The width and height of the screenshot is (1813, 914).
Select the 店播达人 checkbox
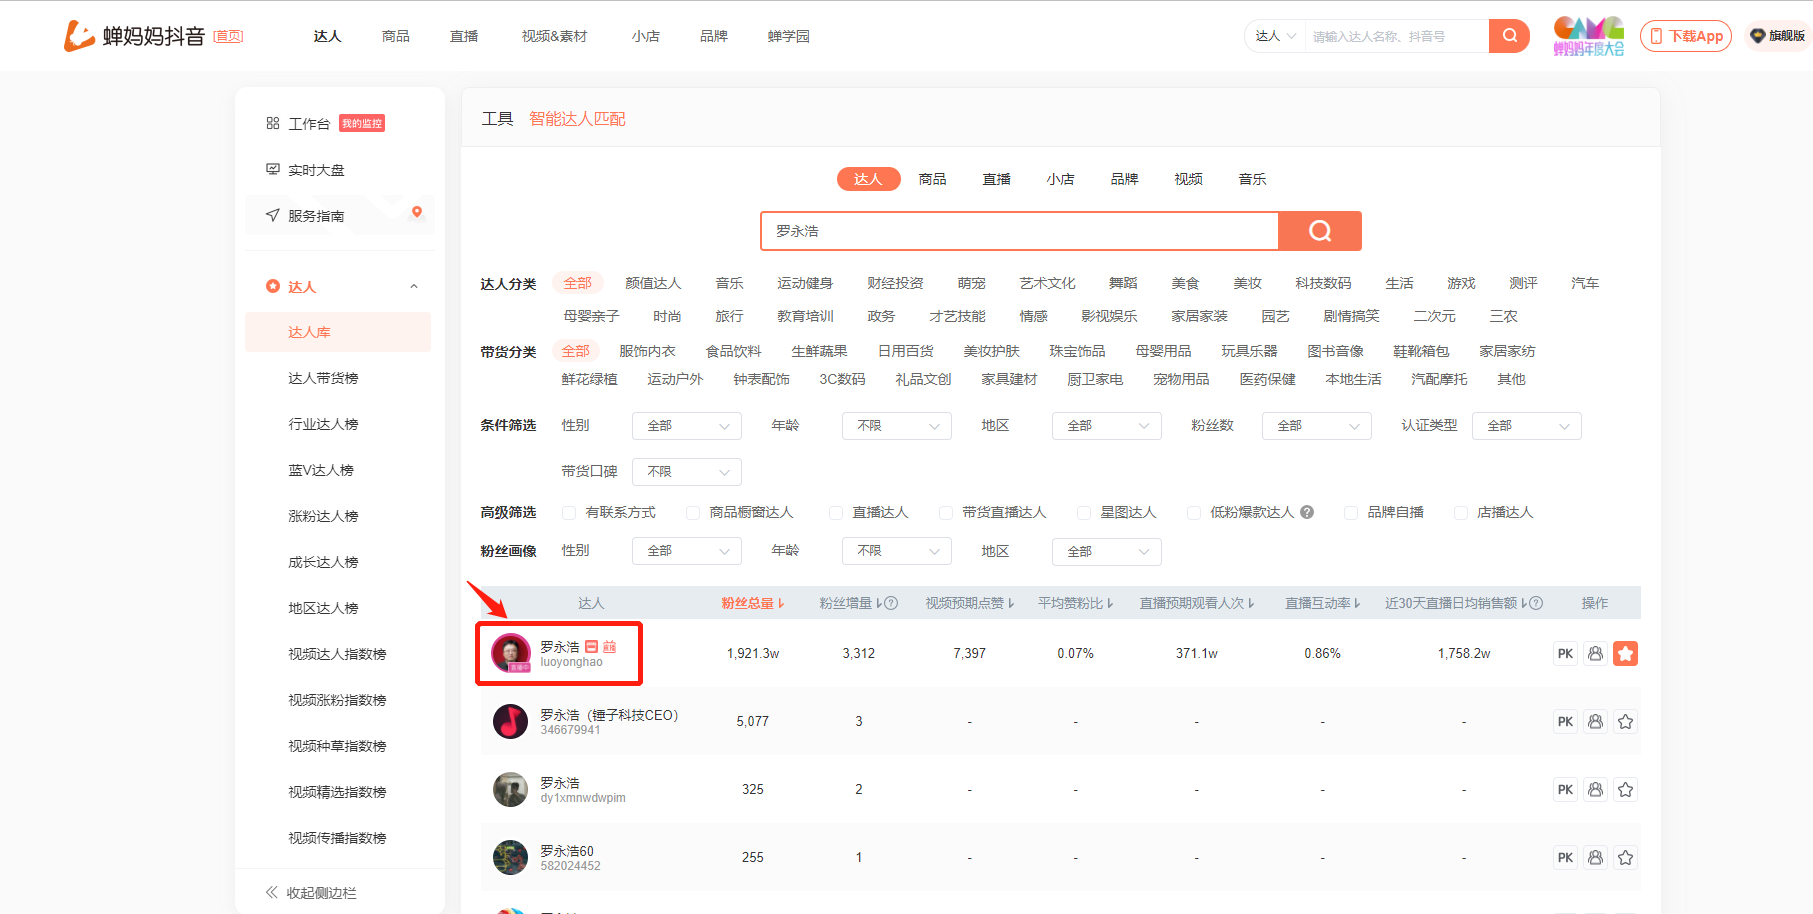tap(1460, 512)
